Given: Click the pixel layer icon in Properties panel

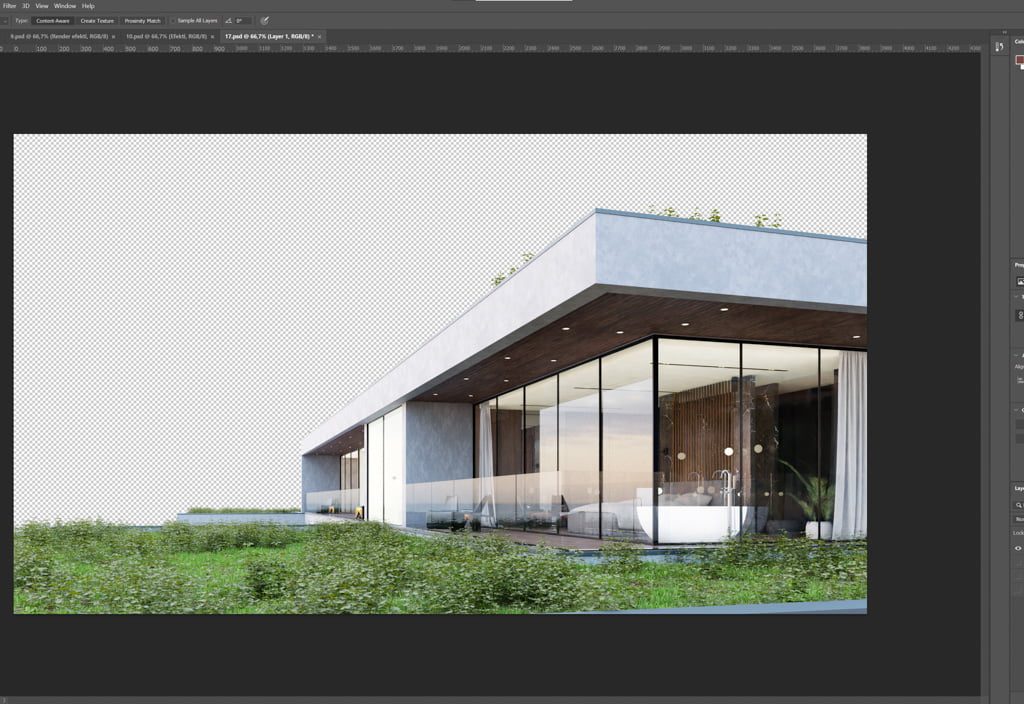Looking at the screenshot, I should [x=1019, y=281].
